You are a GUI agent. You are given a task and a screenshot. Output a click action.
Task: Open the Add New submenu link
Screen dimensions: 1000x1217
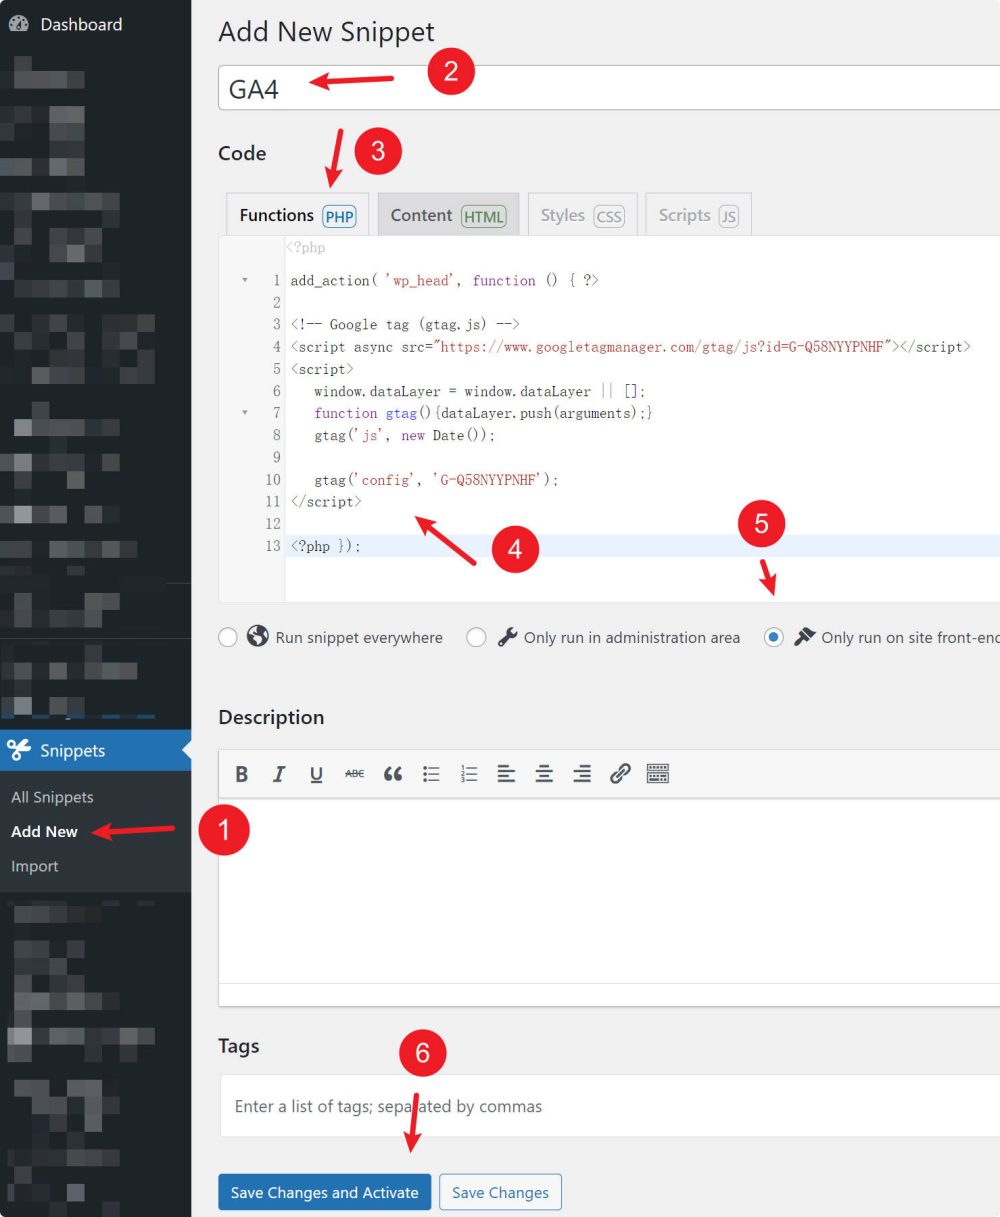44,831
